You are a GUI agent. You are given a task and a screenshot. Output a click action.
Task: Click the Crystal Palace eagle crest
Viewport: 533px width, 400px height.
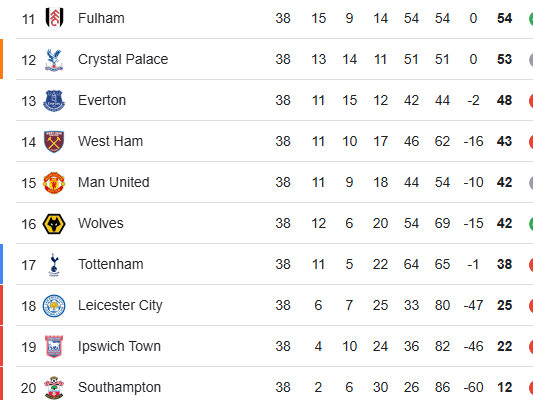pyautogui.click(x=54, y=60)
